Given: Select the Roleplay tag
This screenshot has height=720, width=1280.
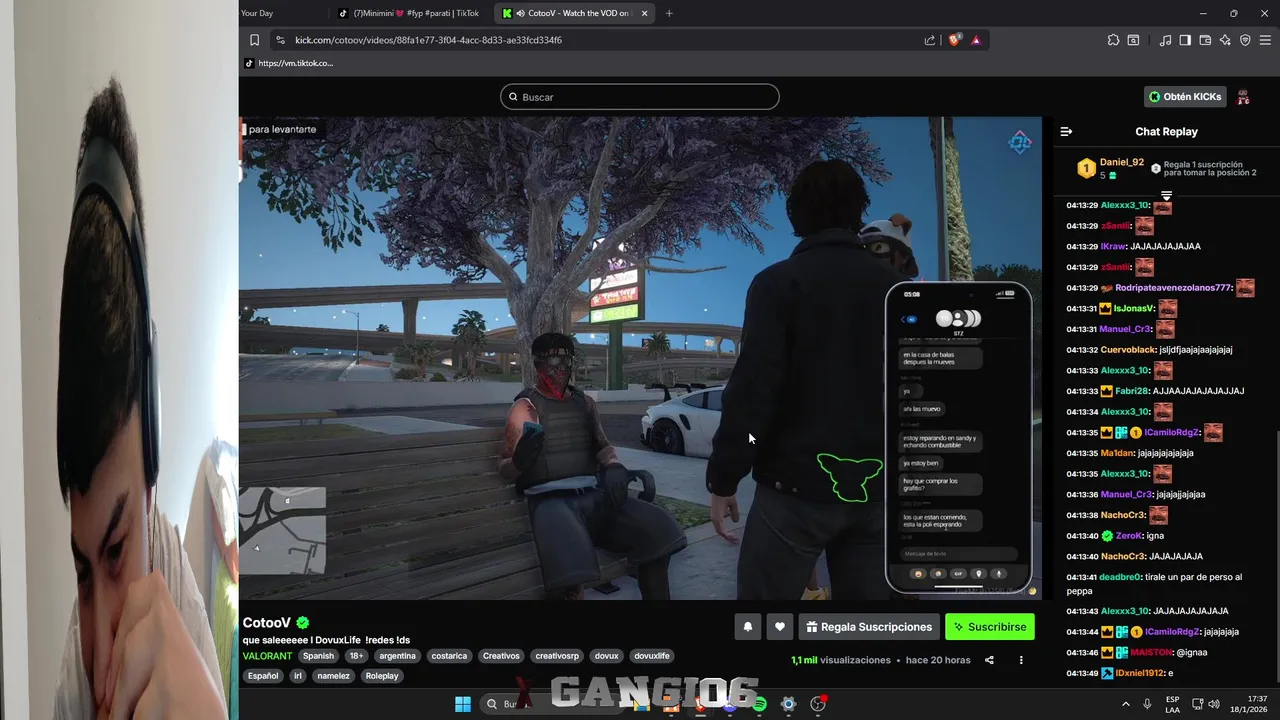Looking at the screenshot, I should (x=382, y=676).
